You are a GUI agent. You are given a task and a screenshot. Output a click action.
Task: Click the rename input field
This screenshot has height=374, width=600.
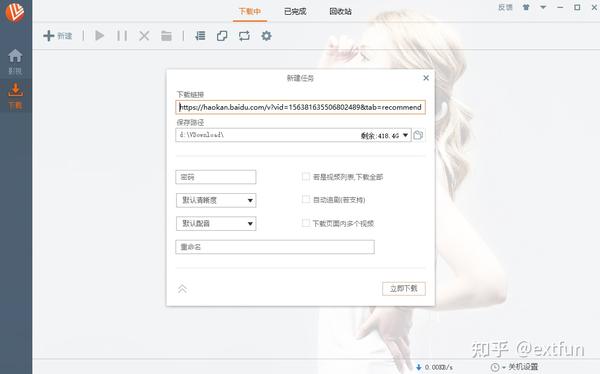click(x=275, y=247)
